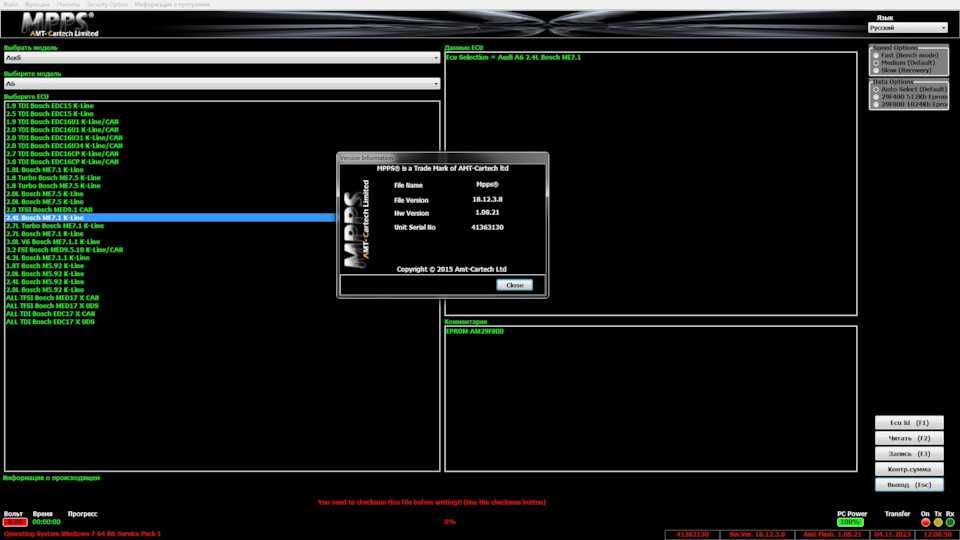Select 1.8T Bosch M5.92 K-Line
This screenshot has height=540, width=960.
pos(45,266)
